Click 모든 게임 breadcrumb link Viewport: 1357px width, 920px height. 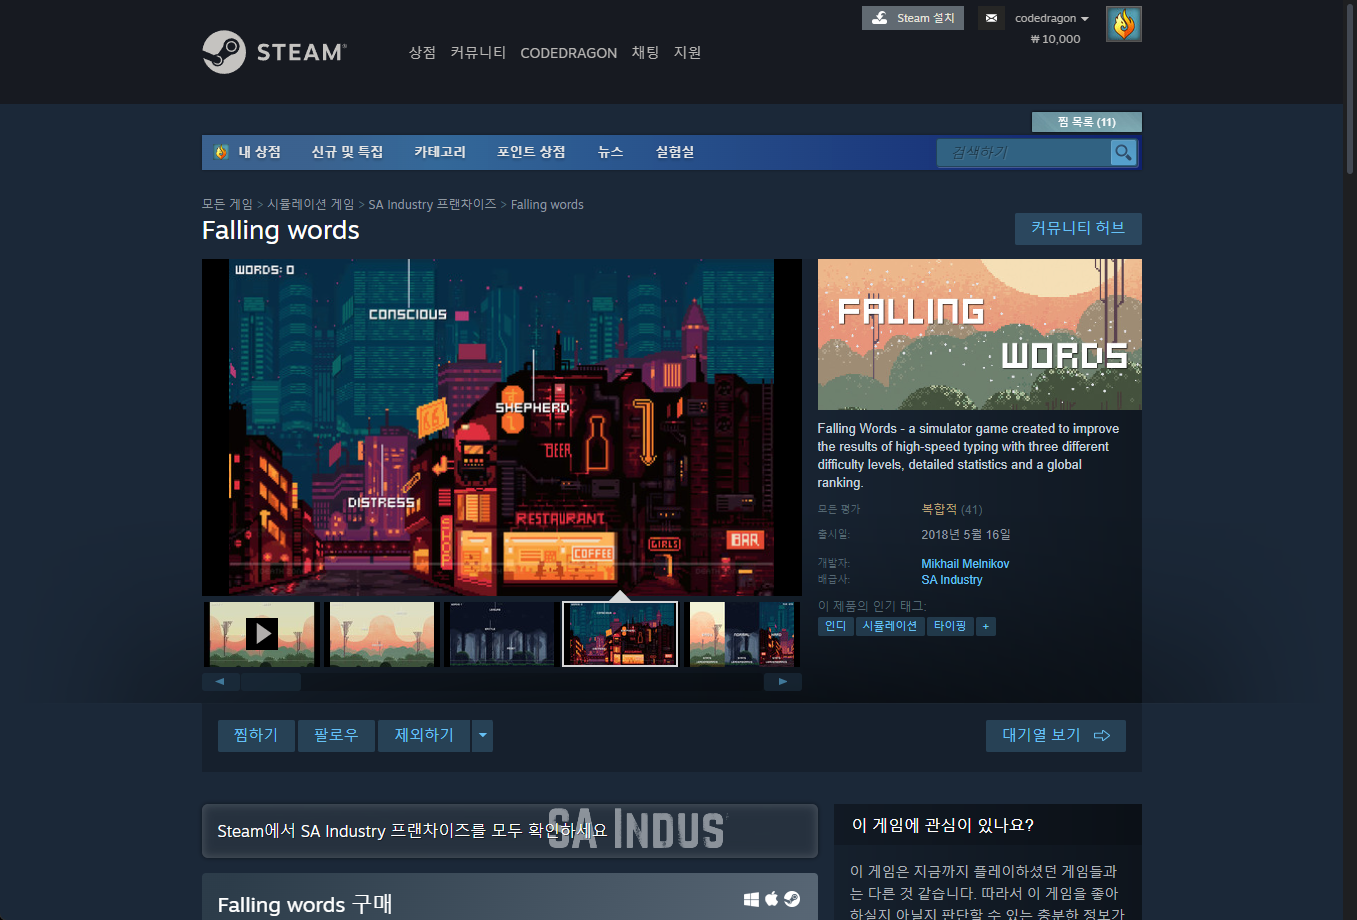[227, 204]
